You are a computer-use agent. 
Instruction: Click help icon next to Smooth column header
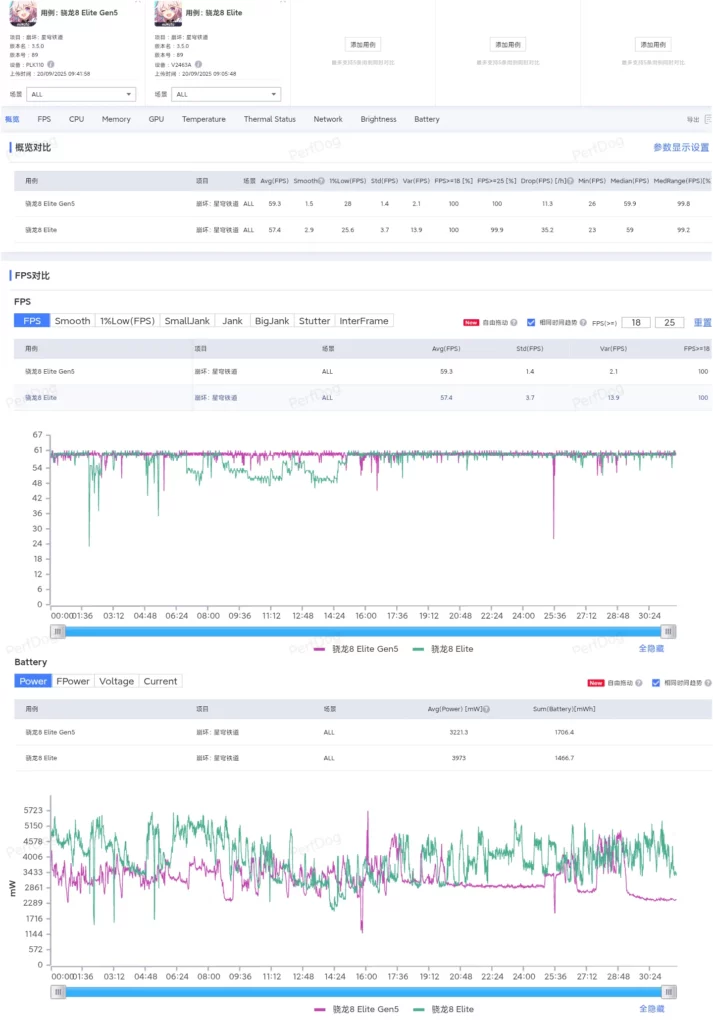pos(321,181)
